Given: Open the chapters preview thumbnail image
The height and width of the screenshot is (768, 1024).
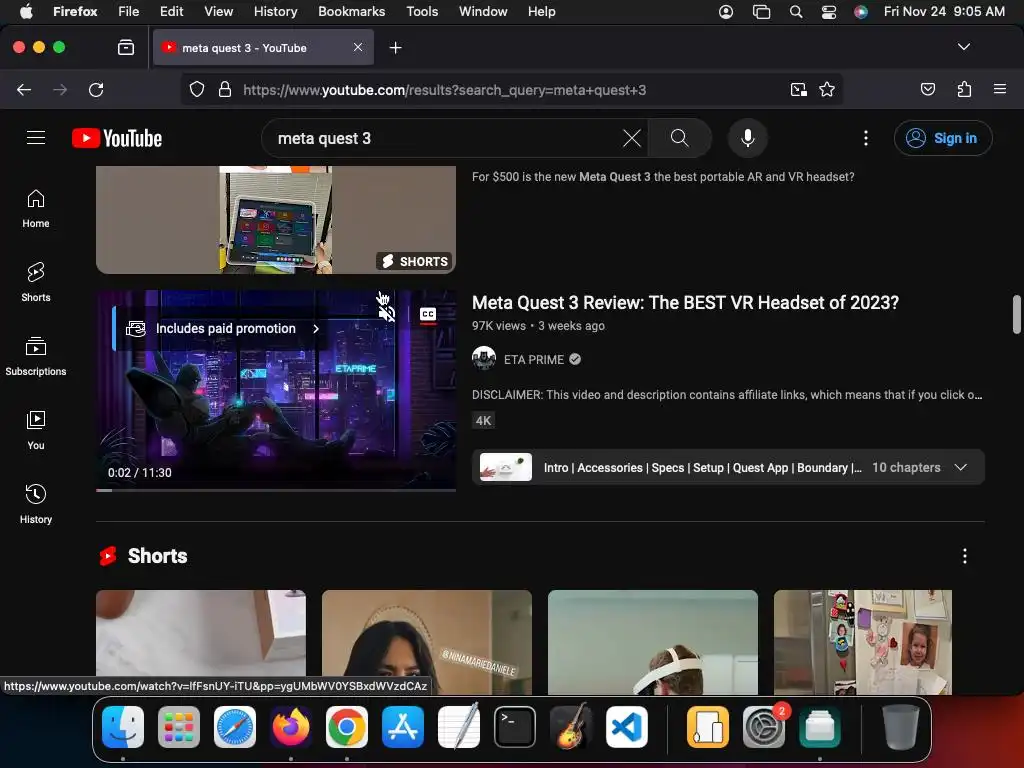Looking at the screenshot, I should (x=505, y=468).
